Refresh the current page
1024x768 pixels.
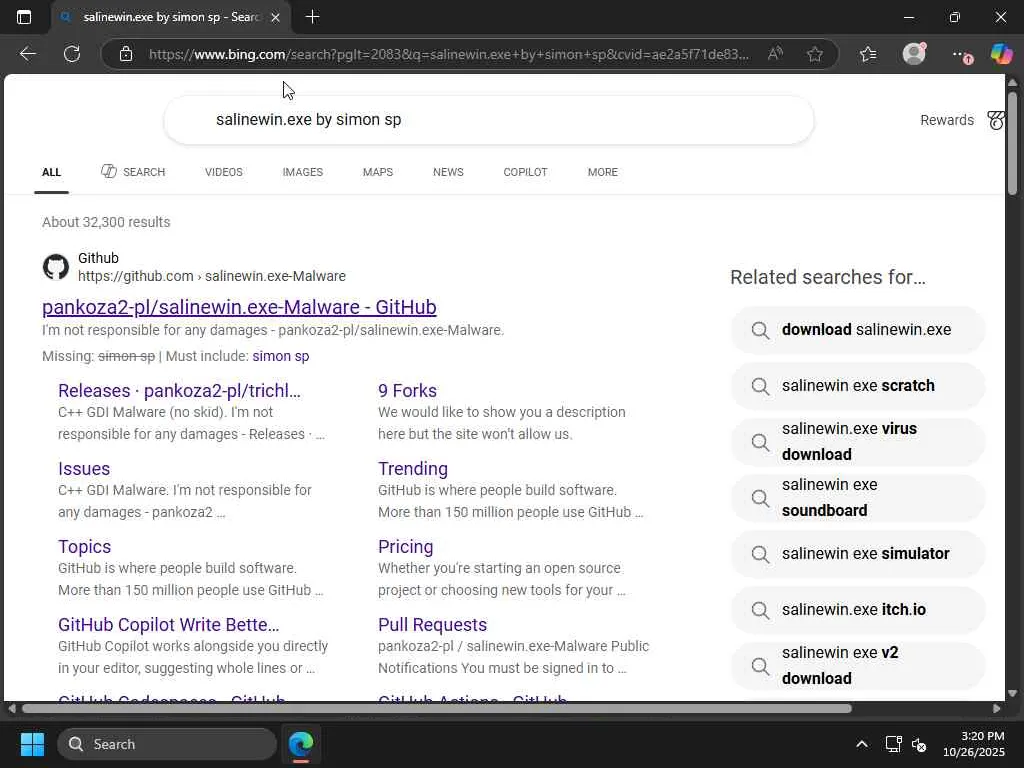pos(72,54)
